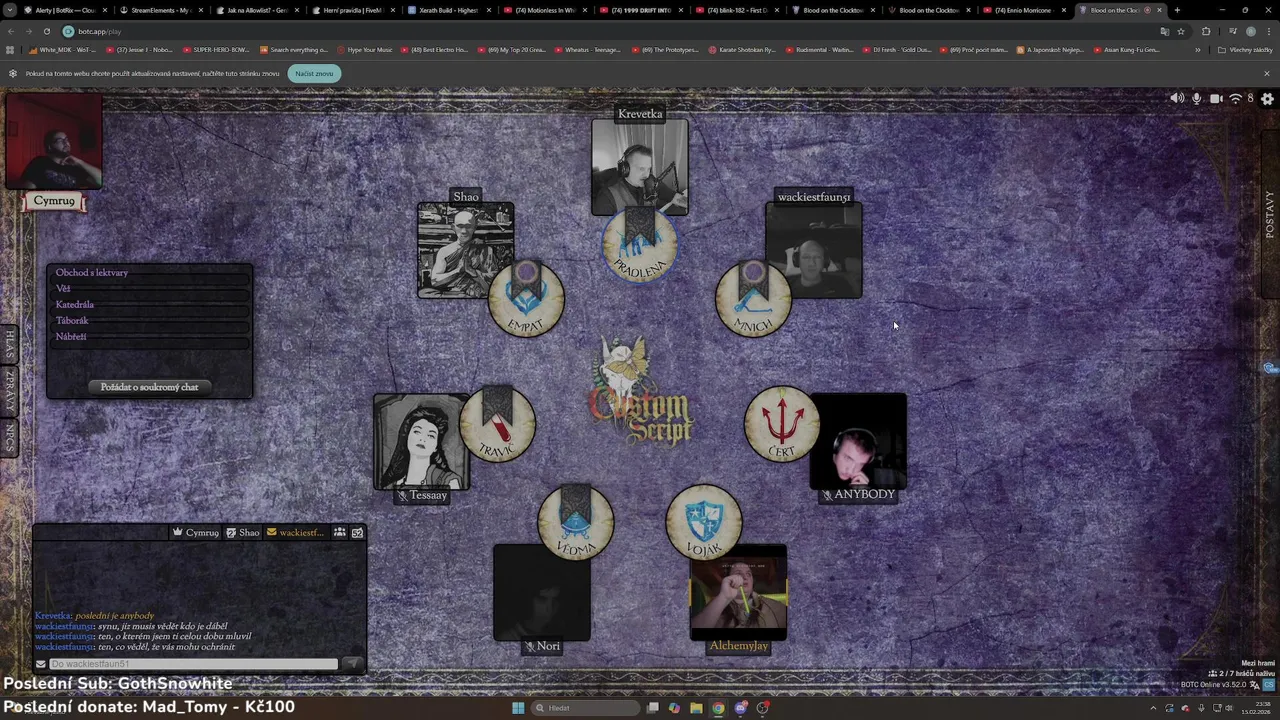Open AlchemyJay's player video
Image resolution: width=1280 pixels, height=720 pixels.
pos(738,592)
